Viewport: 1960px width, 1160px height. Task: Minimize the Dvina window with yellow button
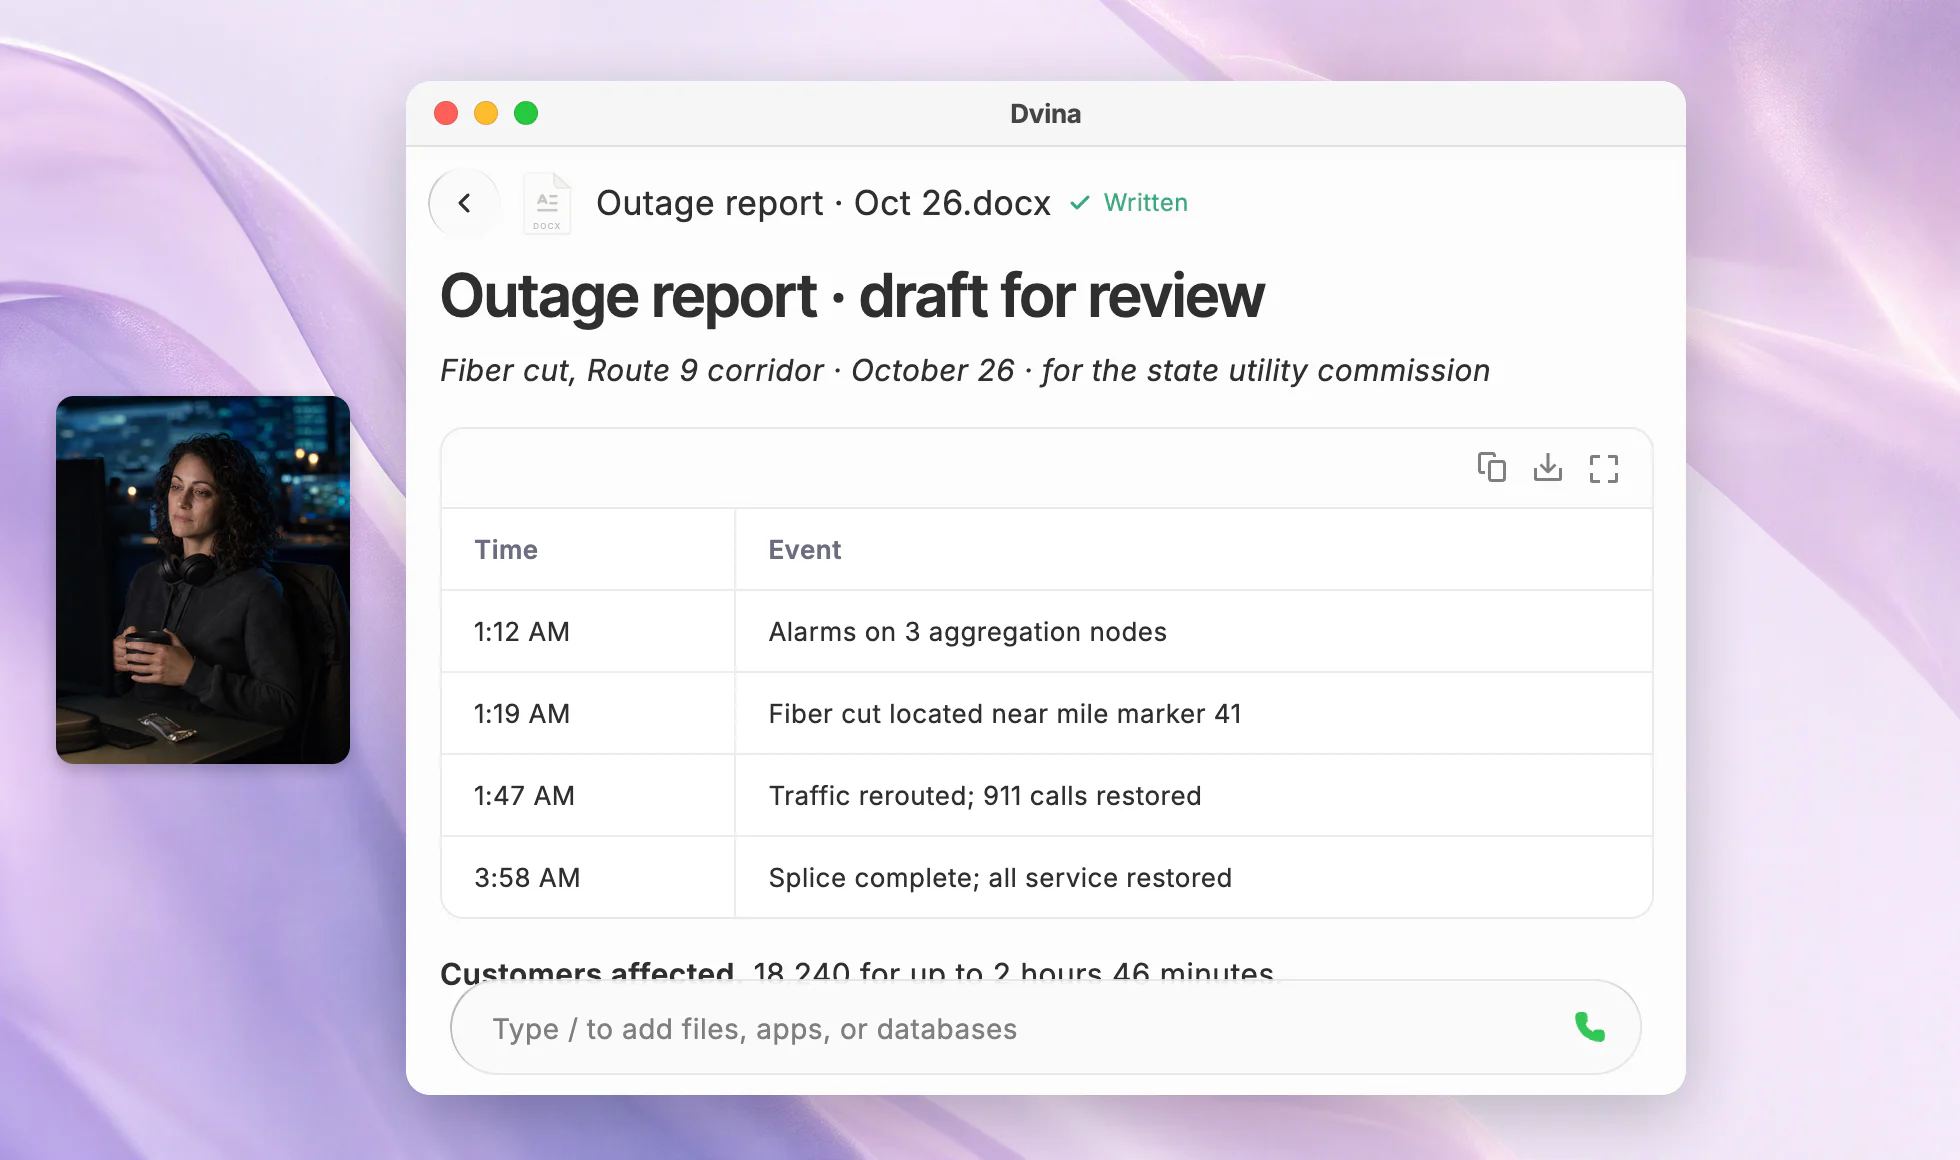point(486,113)
